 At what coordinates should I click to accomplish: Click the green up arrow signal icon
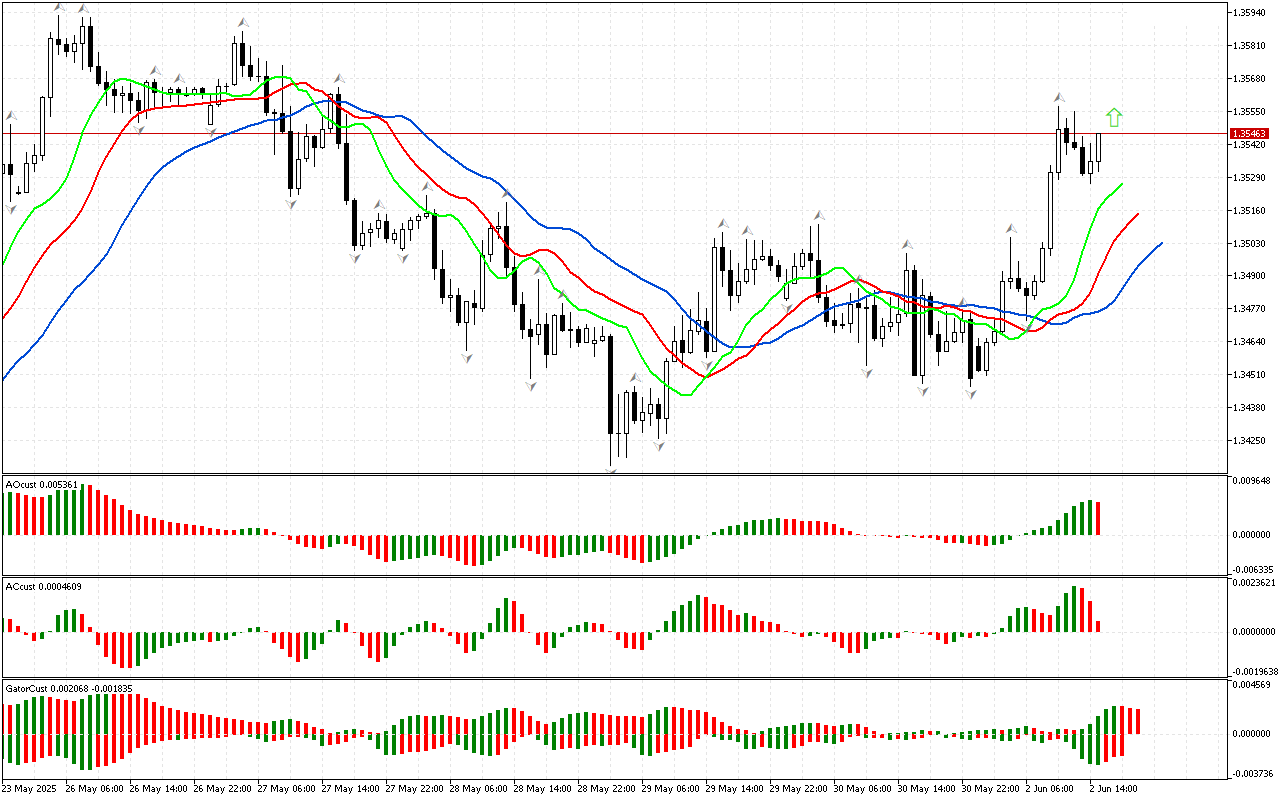(x=1114, y=118)
